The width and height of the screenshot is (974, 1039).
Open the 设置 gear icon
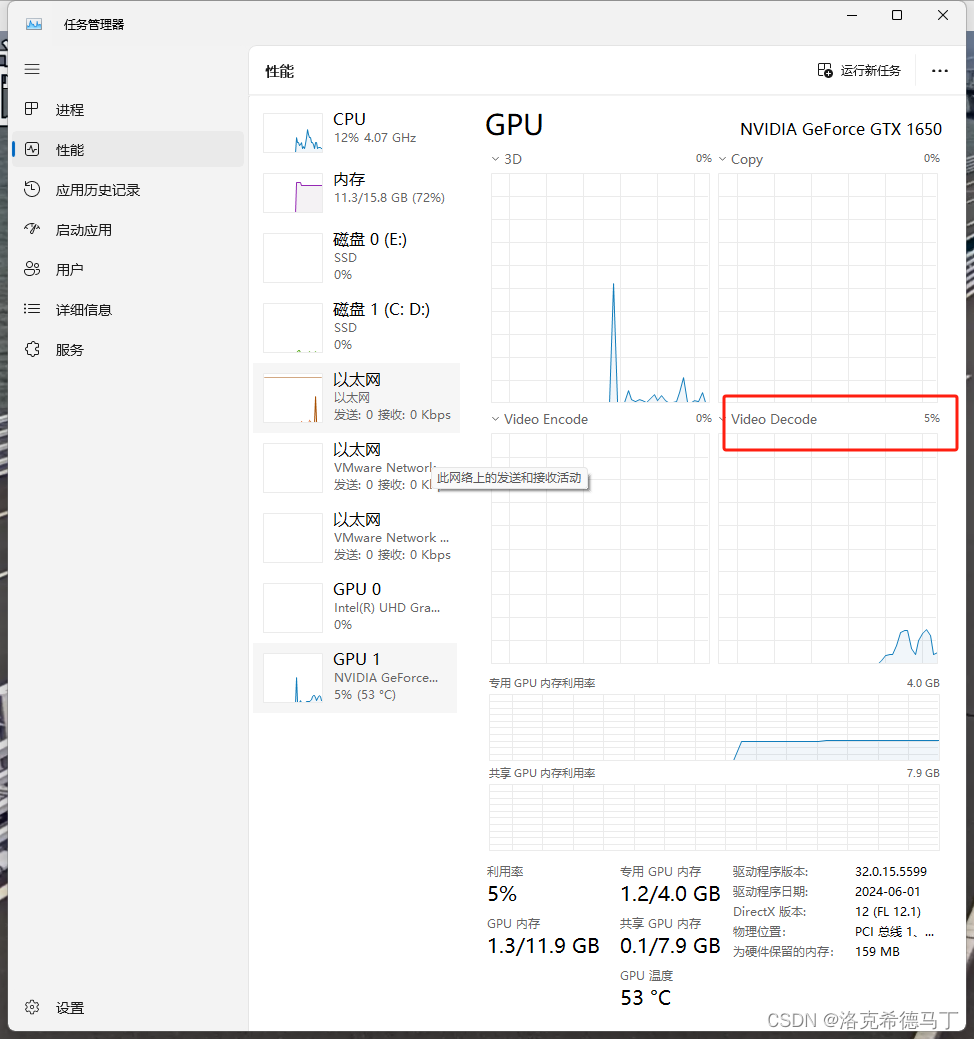(33, 1007)
